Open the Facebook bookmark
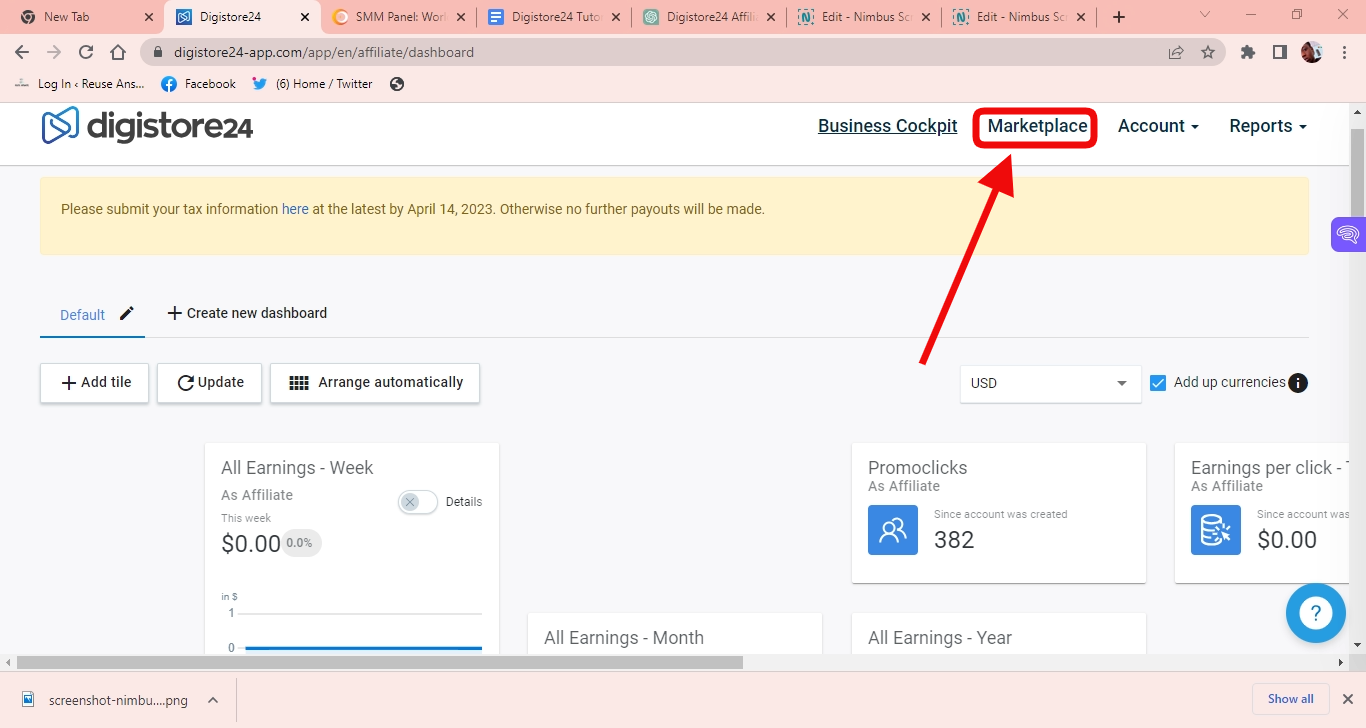 [x=199, y=84]
